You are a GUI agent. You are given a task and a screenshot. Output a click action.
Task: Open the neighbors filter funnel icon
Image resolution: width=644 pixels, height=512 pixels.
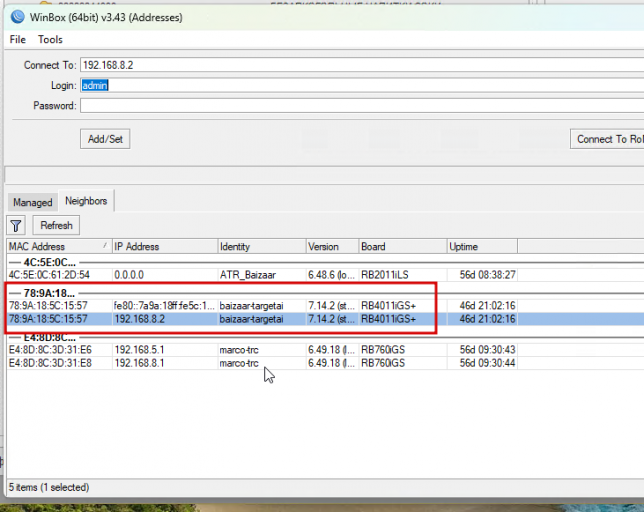coord(16,225)
